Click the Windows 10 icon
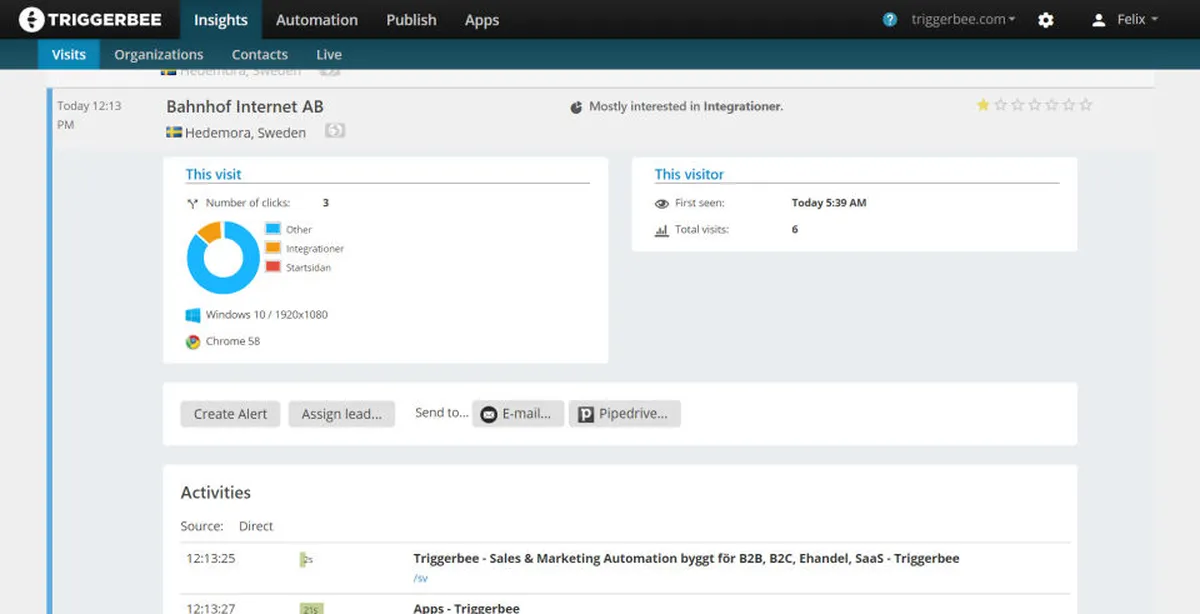Viewport: 1200px width, 614px height. tap(193, 315)
